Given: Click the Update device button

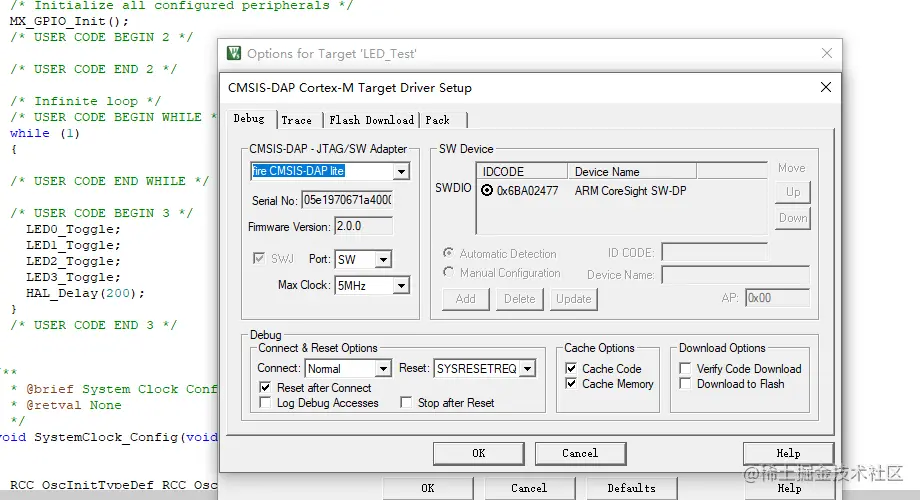Looking at the screenshot, I should click(574, 299).
